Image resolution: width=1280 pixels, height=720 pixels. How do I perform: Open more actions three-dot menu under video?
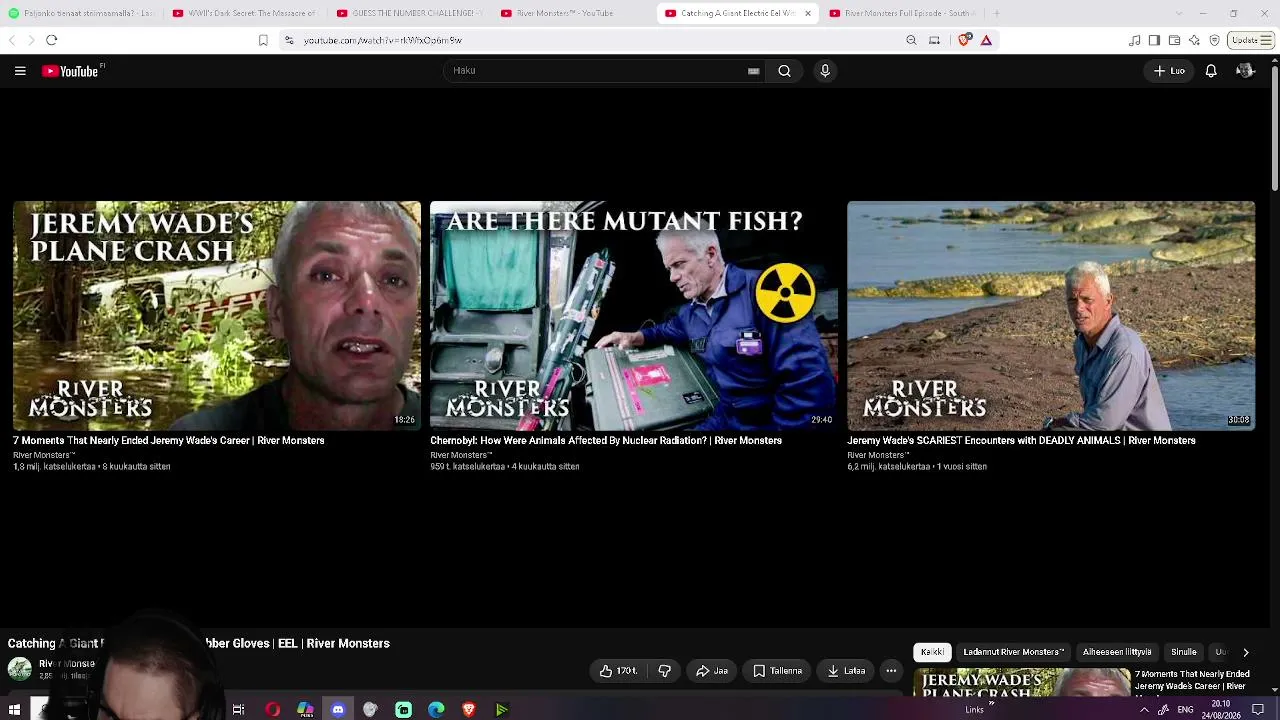pyautogui.click(x=891, y=671)
